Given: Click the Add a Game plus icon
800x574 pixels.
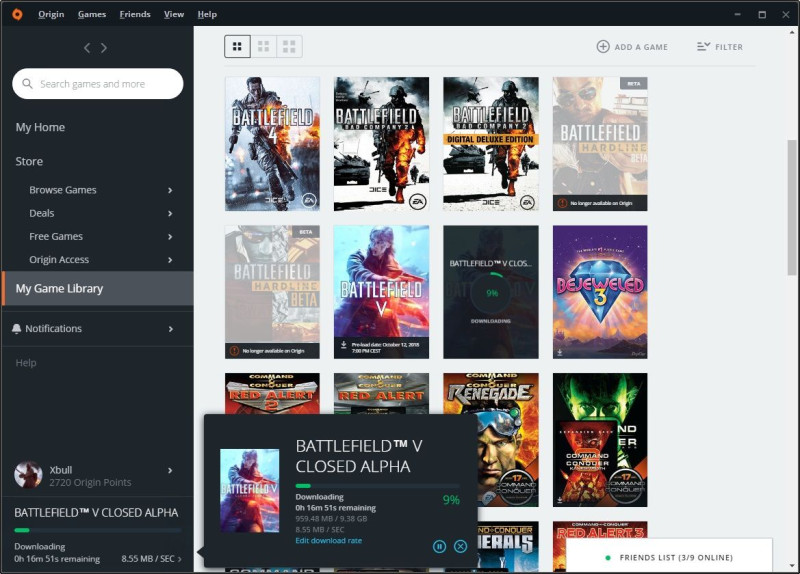Looking at the screenshot, I should 603,46.
